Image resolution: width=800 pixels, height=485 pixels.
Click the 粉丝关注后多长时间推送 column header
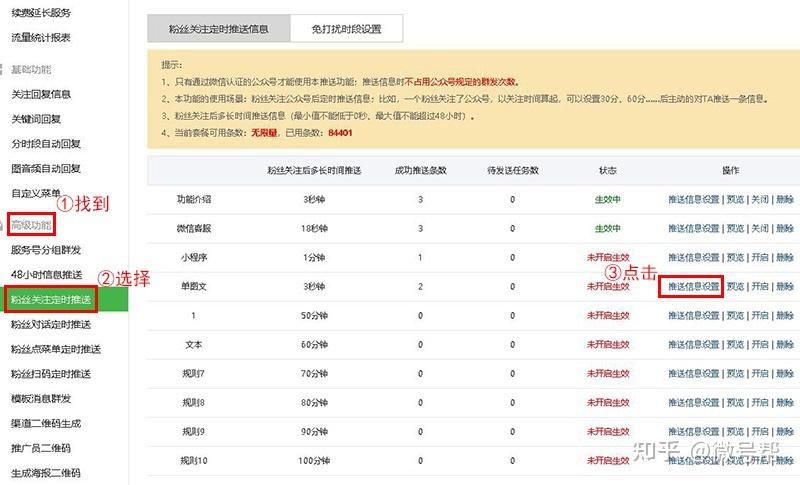[314, 170]
